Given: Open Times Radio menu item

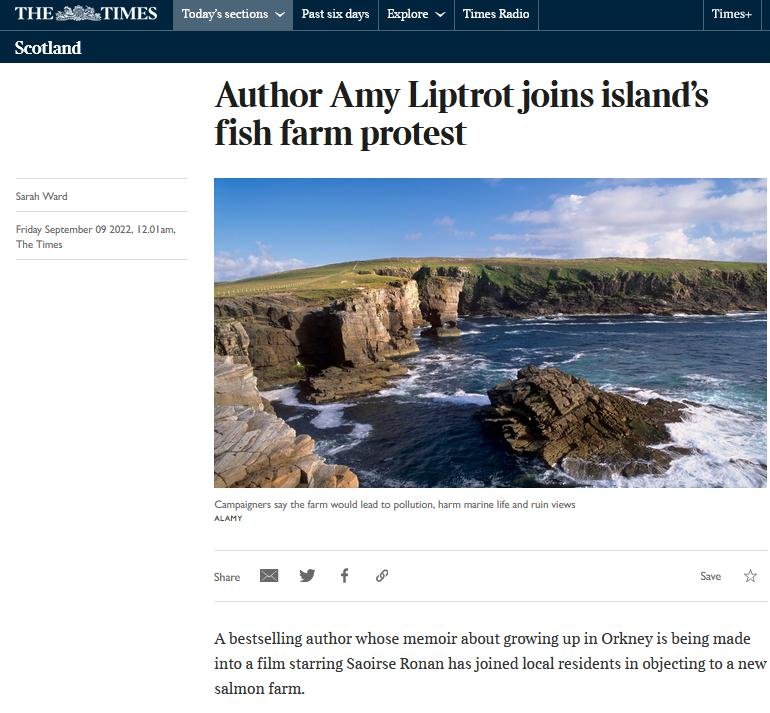Looking at the screenshot, I should pyautogui.click(x=496, y=14).
